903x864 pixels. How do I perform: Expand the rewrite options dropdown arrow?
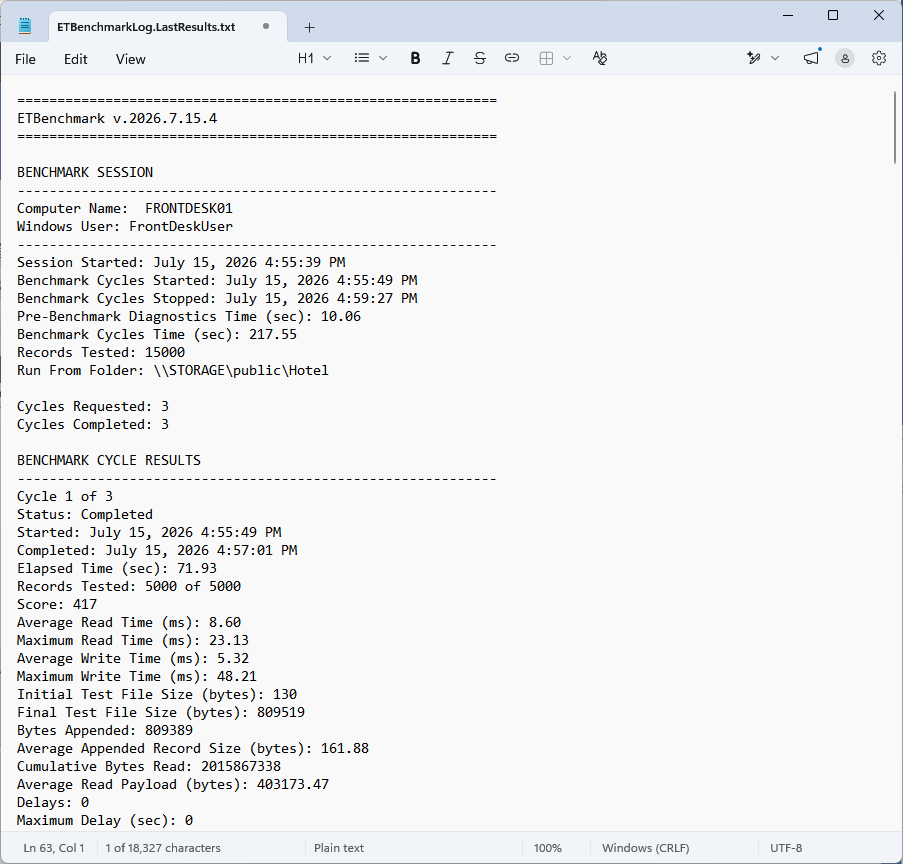pos(775,58)
